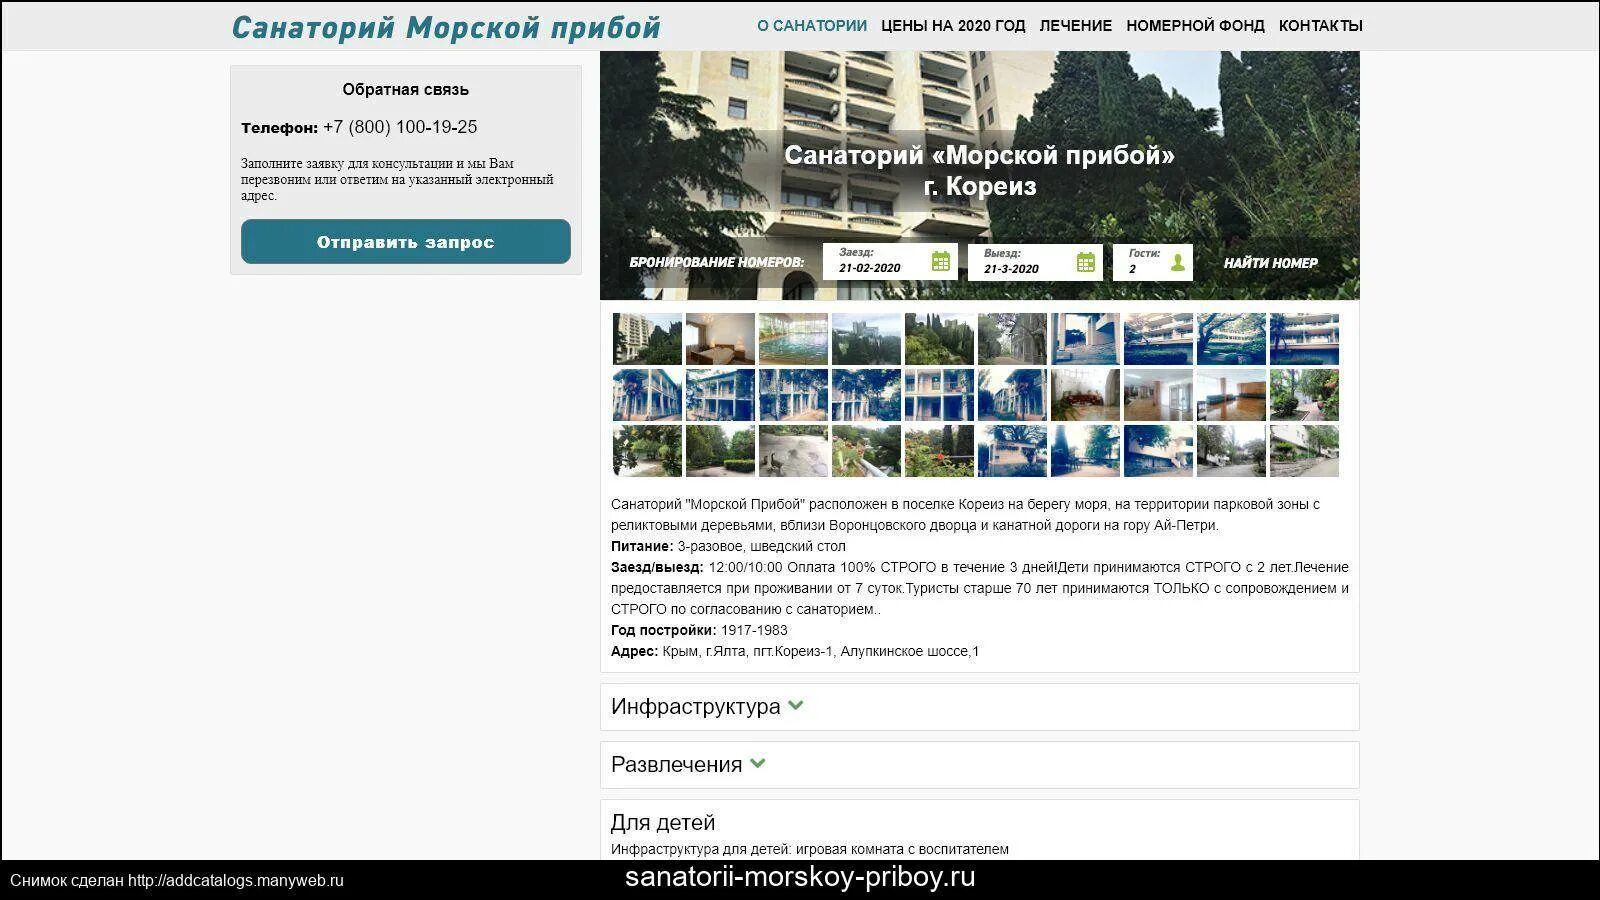
Task: Click the Адрес line with Алупкинское шоссе
Action: [x=795, y=651]
